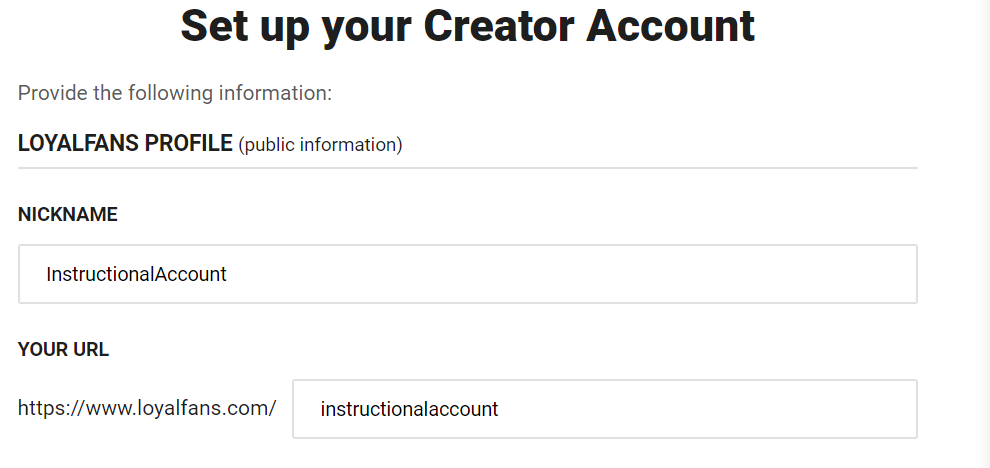This screenshot has width=990, height=468.
Task: Click the divider line under LOYALFANS PROFILE
Action: tap(467, 168)
